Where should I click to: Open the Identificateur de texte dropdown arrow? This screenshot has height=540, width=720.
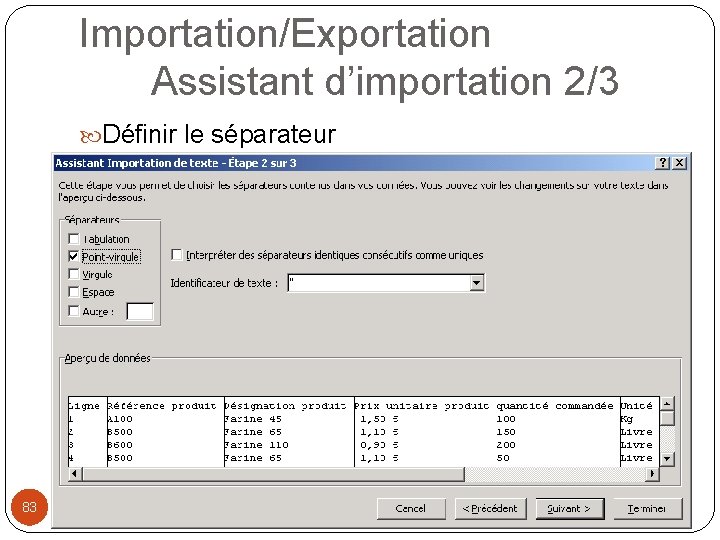coord(477,283)
